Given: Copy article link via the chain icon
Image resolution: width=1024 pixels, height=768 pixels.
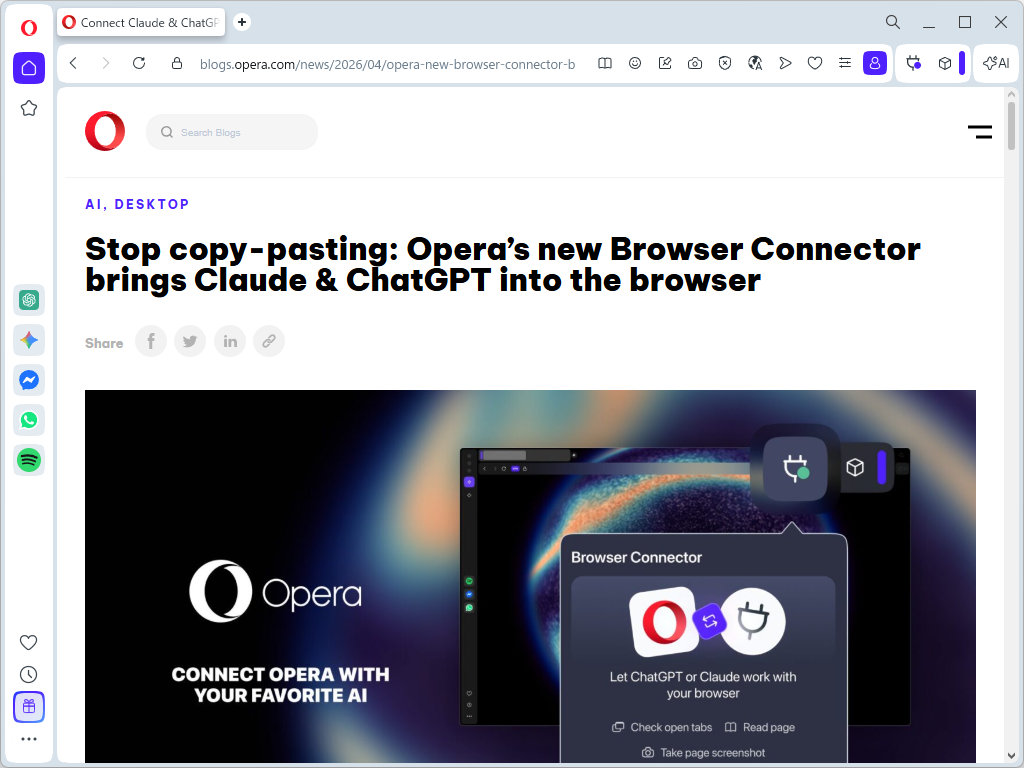Looking at the screenshot, I should [x=268, y=341].
